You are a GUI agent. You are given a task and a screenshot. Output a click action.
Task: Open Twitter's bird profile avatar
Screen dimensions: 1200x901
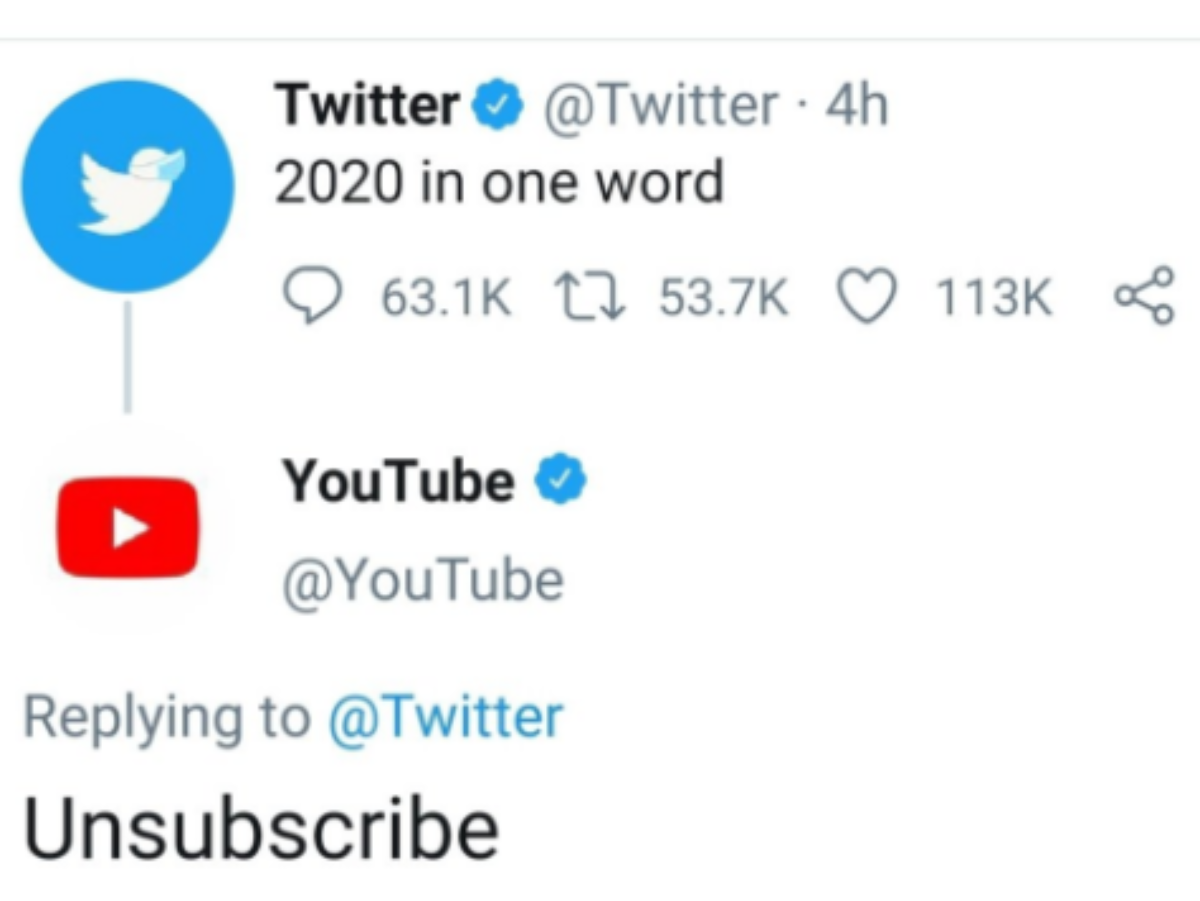128,185
